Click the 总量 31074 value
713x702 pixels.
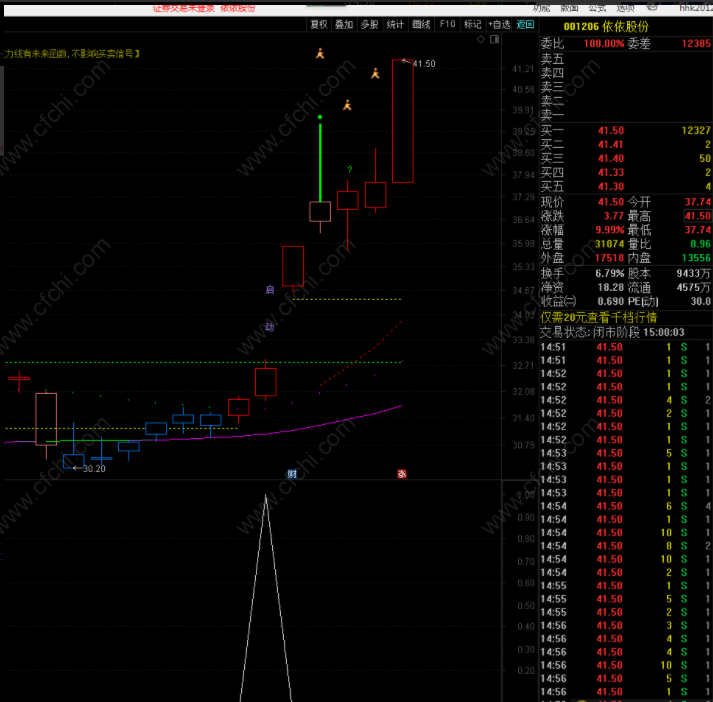coord(610,244)
